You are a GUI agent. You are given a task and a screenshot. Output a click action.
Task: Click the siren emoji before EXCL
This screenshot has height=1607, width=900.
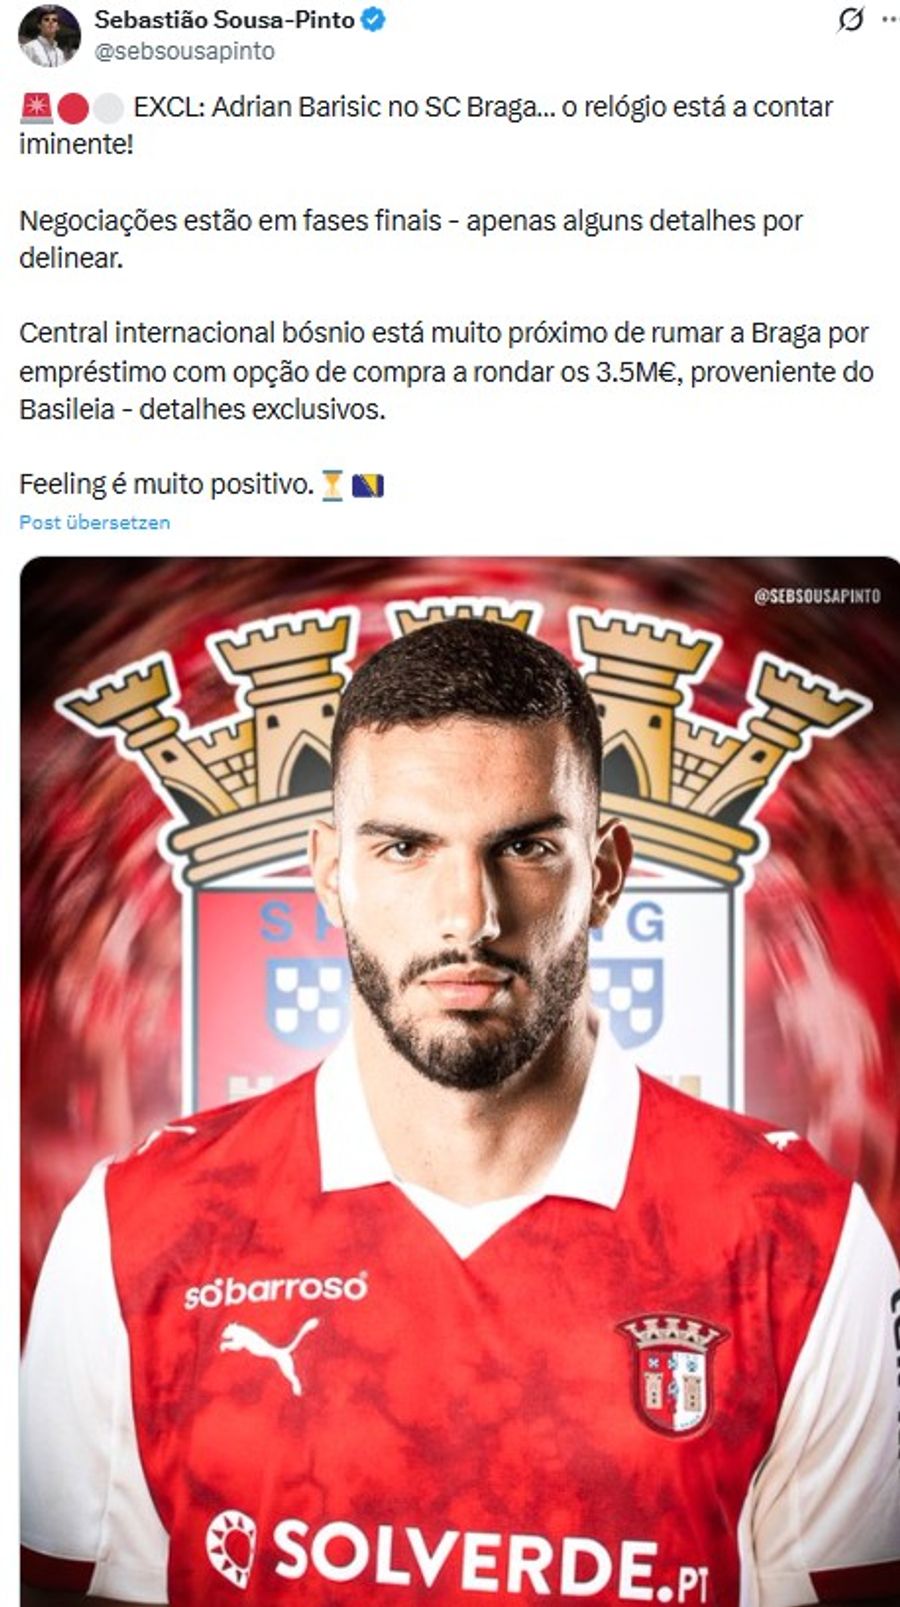point(35,107)
